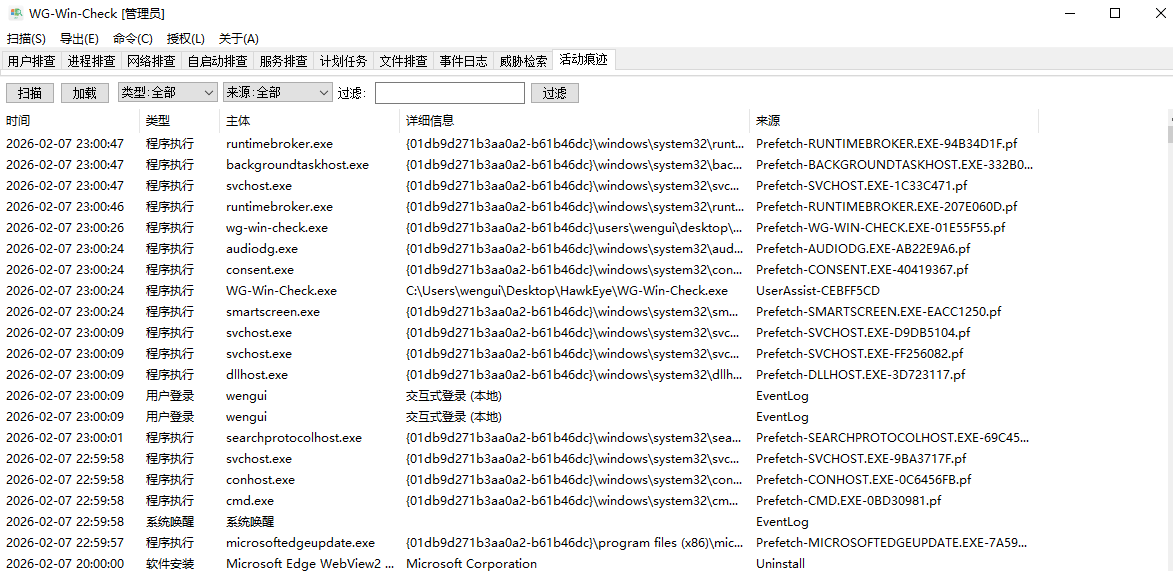The width and height of the screenshot is (1173, 571).
Task: Click the 过滤 button beside the text box
Action: coord(554,93)
